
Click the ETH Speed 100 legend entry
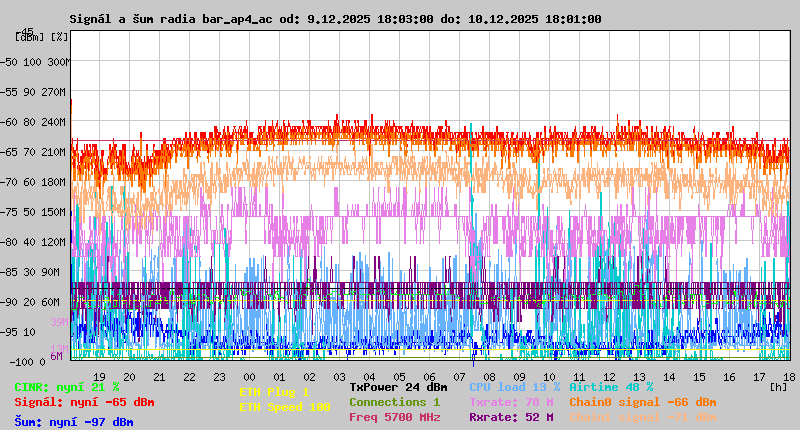tap(284, 407)
